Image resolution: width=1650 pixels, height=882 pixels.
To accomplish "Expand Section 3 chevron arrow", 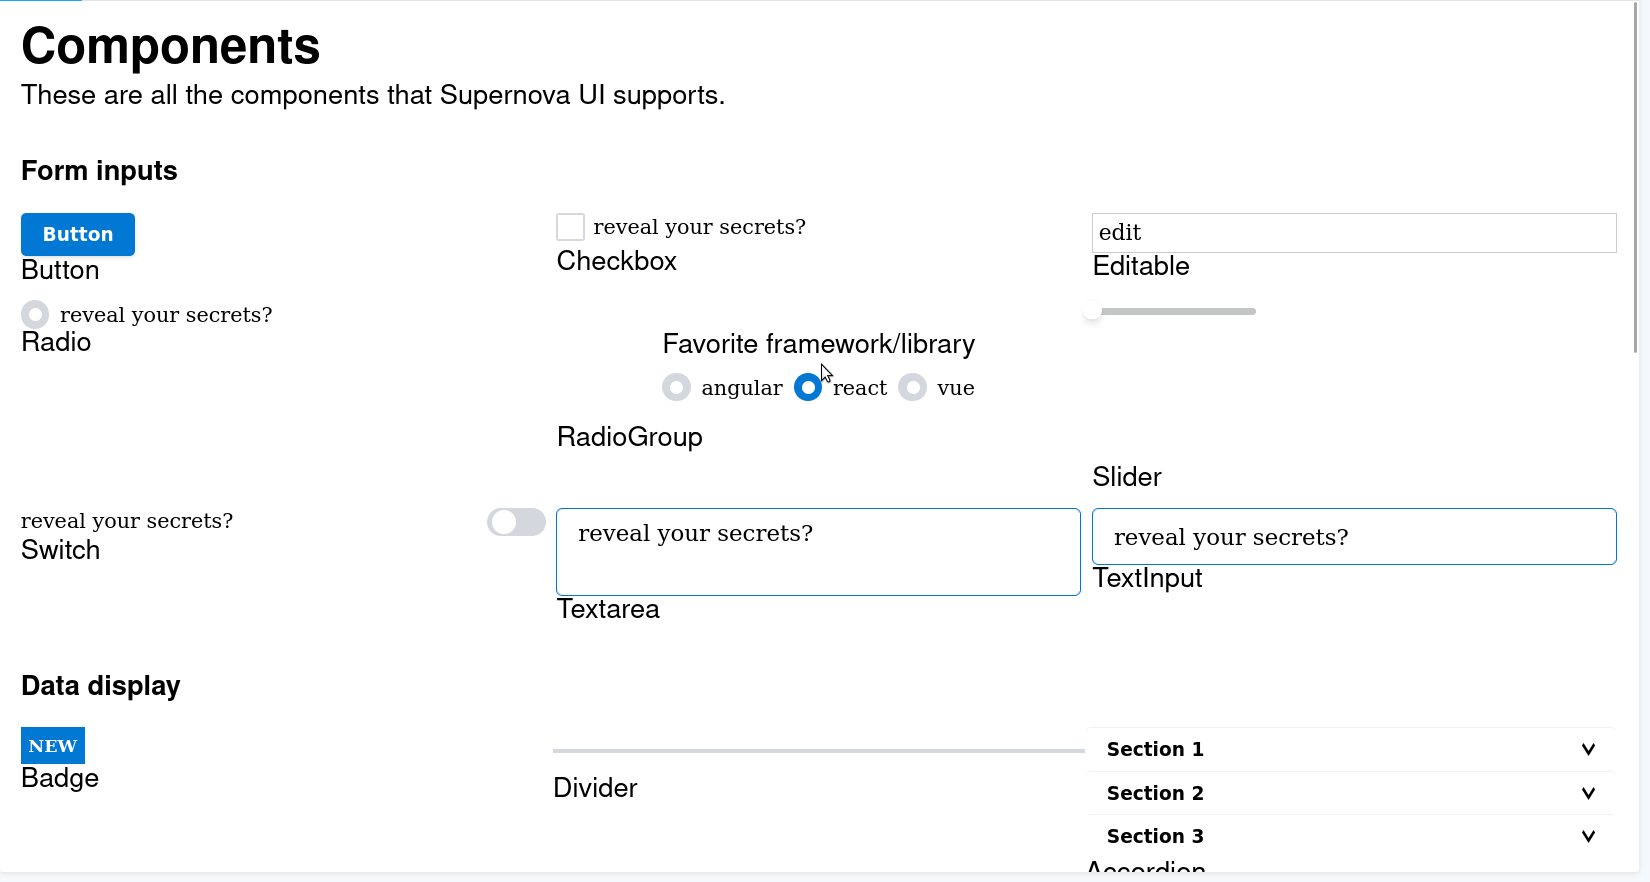I will coord(1588,836).
